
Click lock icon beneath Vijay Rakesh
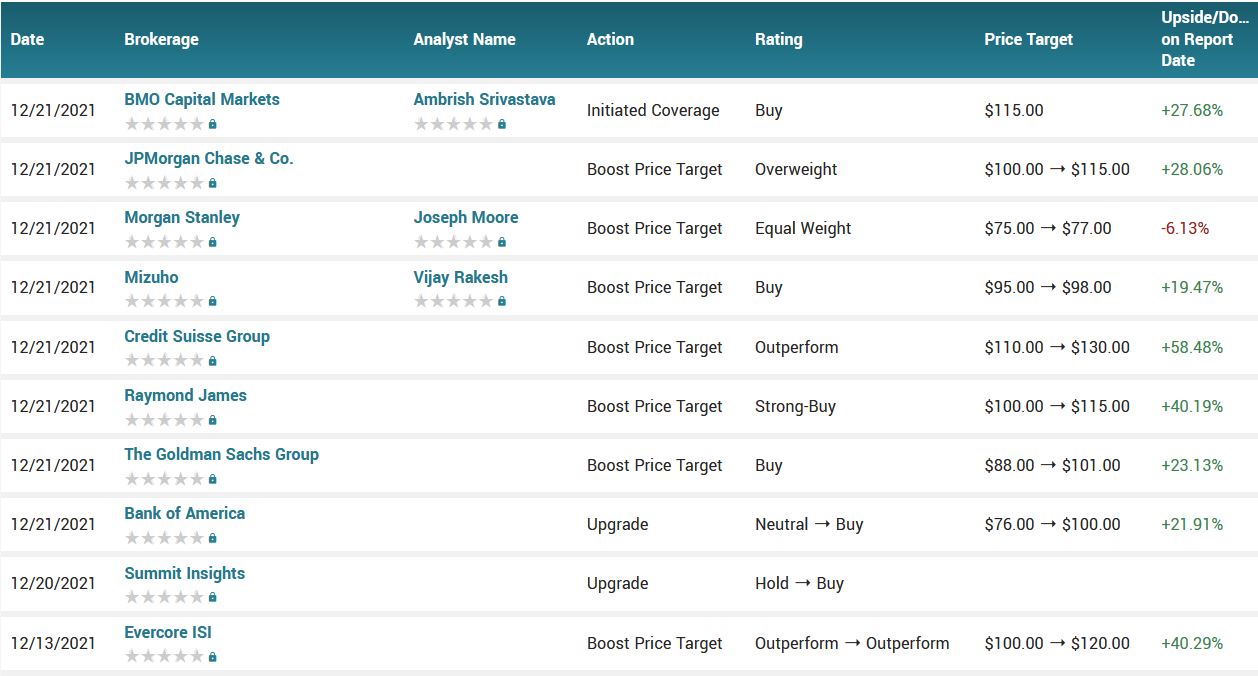coord(502,301)
